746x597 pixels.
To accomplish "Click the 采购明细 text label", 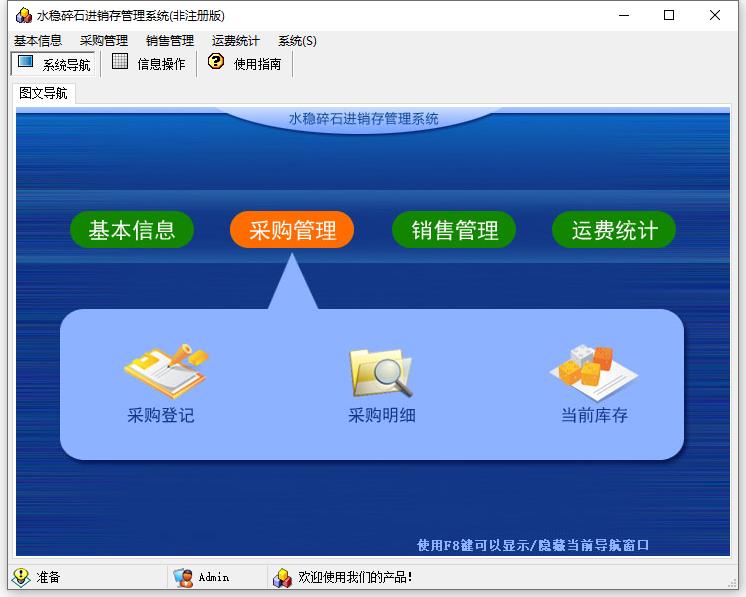I will click(382, 415).
